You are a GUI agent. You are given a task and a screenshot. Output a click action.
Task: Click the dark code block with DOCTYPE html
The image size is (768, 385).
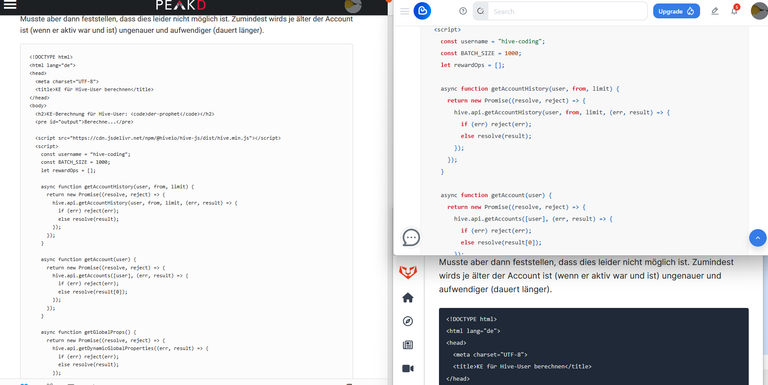(593, 346)
